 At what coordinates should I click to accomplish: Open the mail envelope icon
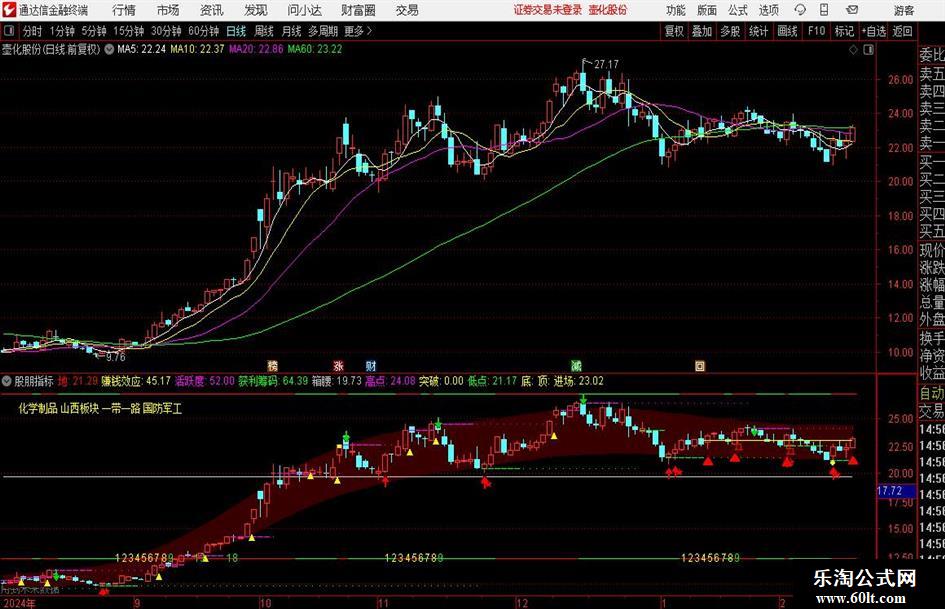[852, 10]
